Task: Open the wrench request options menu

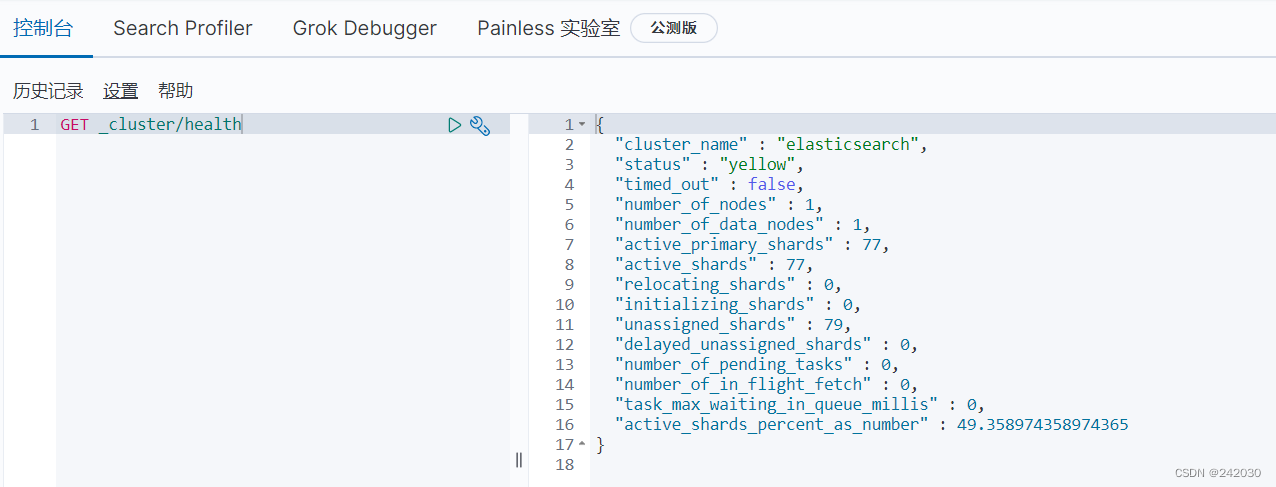Action: tap(480, 125)
